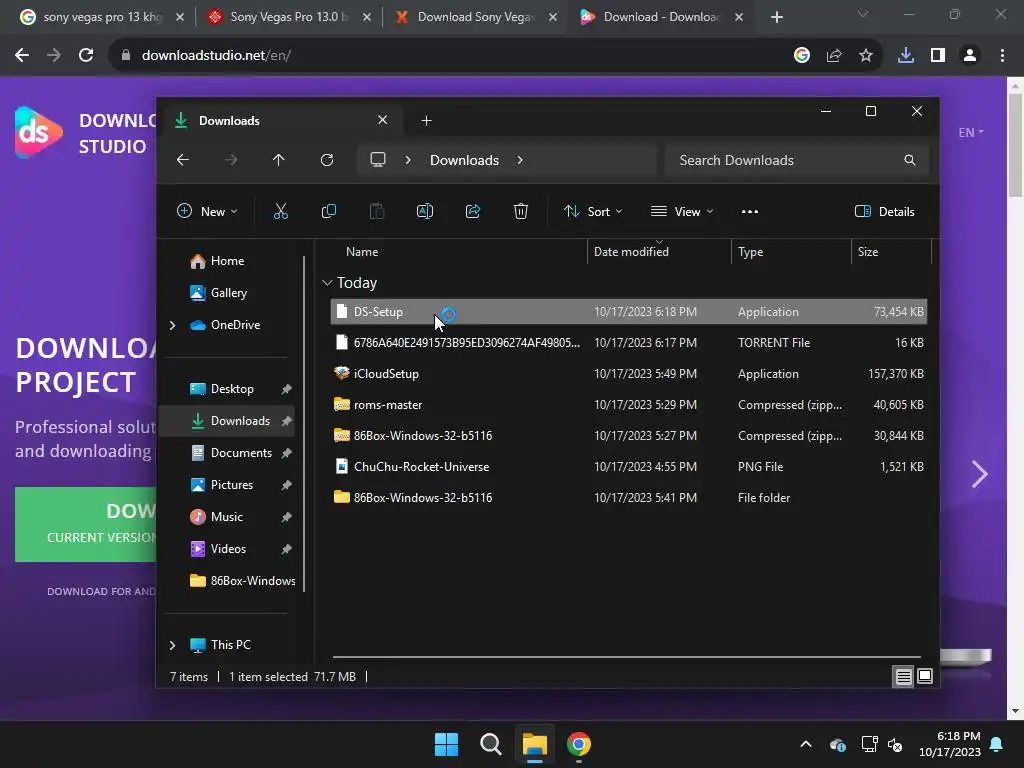
Task: Open Home in navigation pane
Action: pyautogui.click(x=227, y=261)
